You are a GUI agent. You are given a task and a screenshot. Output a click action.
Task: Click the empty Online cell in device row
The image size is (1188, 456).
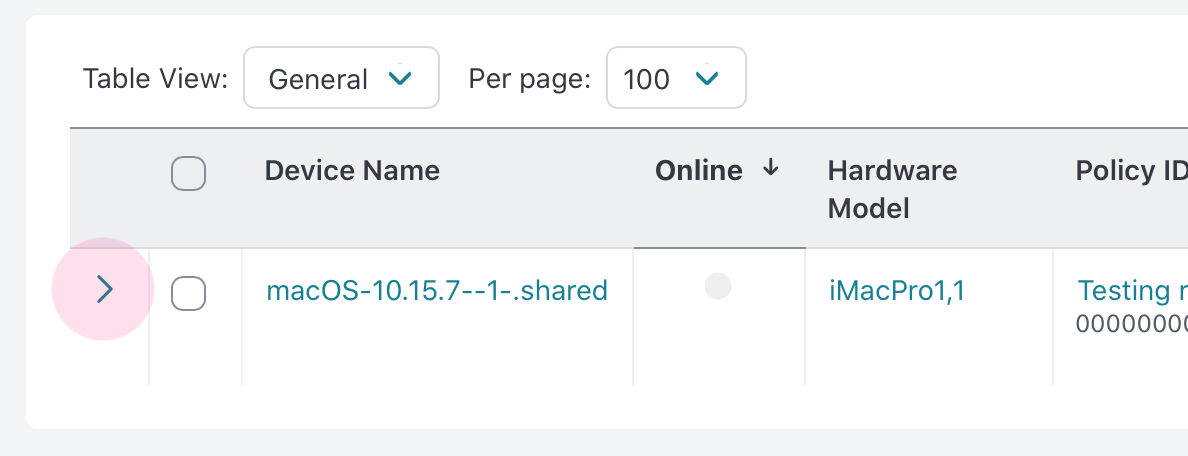click(x=718, y=340)
